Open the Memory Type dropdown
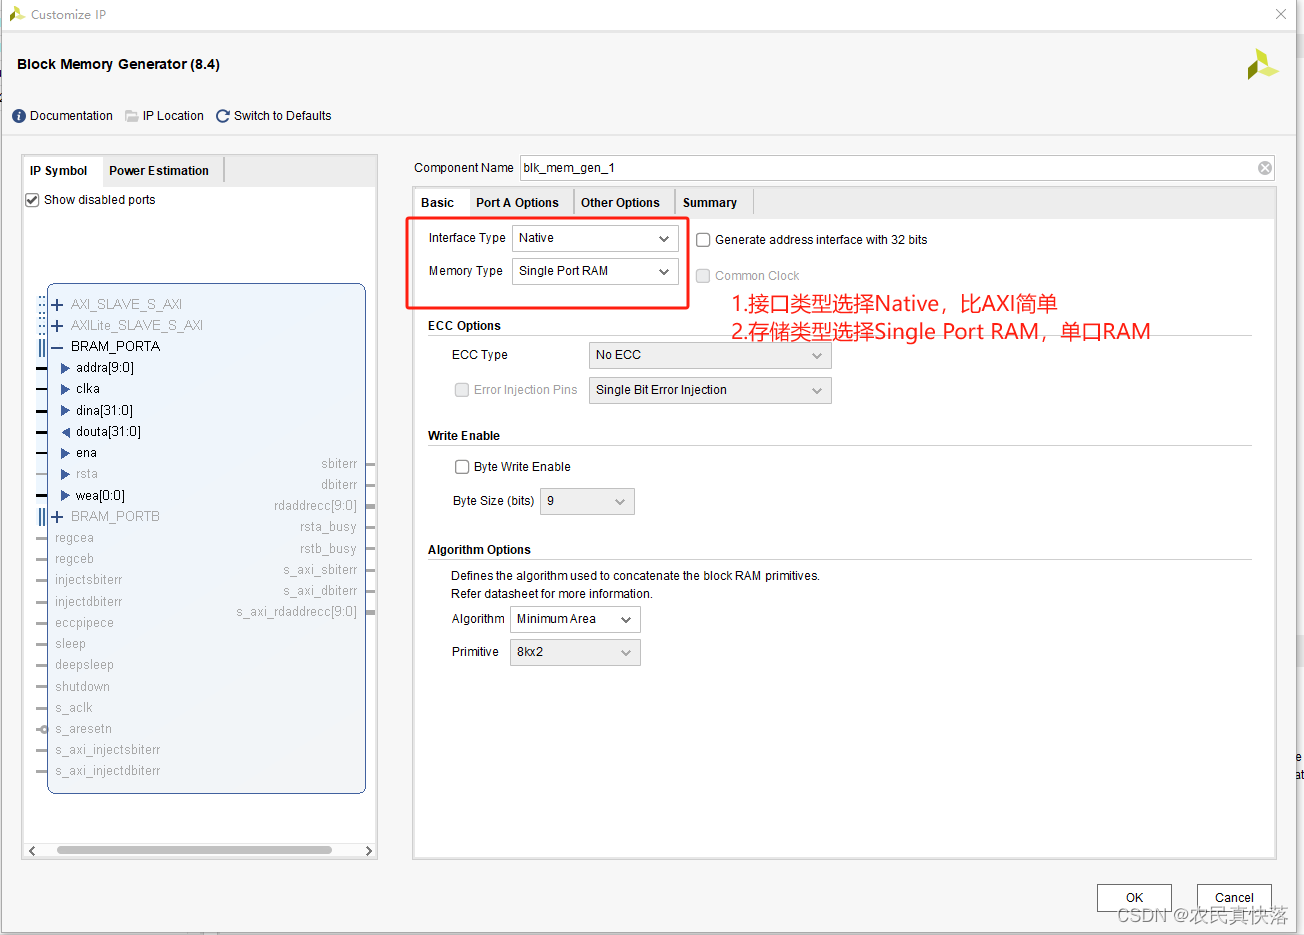The image size is (1304, 935). (595, 271)
